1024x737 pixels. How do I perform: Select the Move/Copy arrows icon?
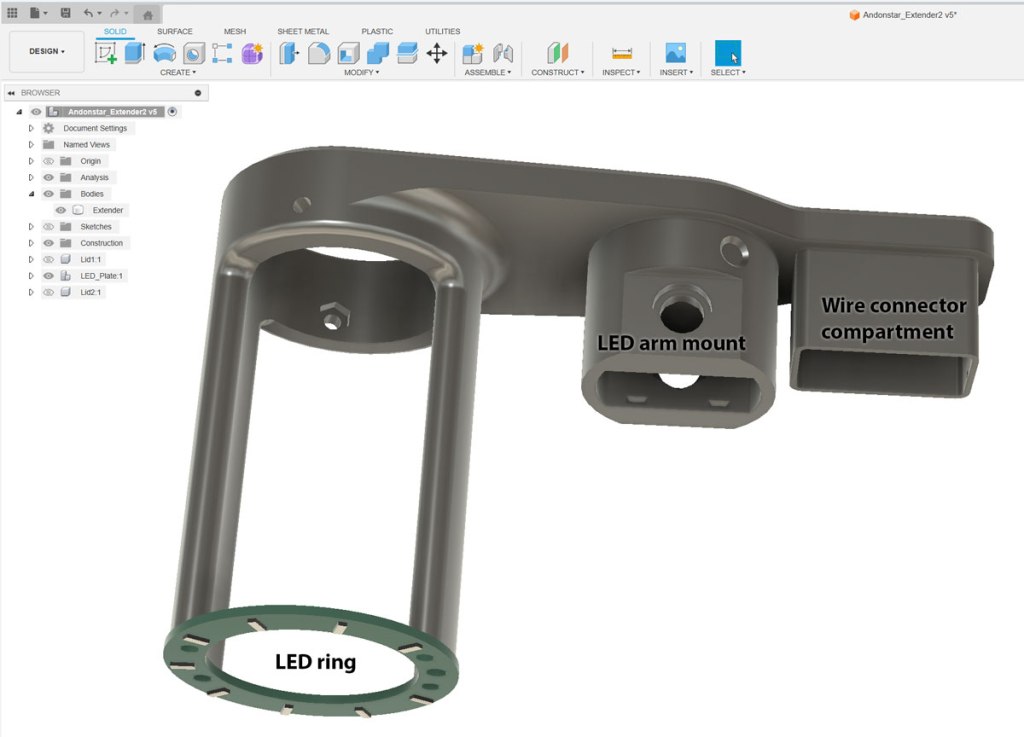click(437, 53)
